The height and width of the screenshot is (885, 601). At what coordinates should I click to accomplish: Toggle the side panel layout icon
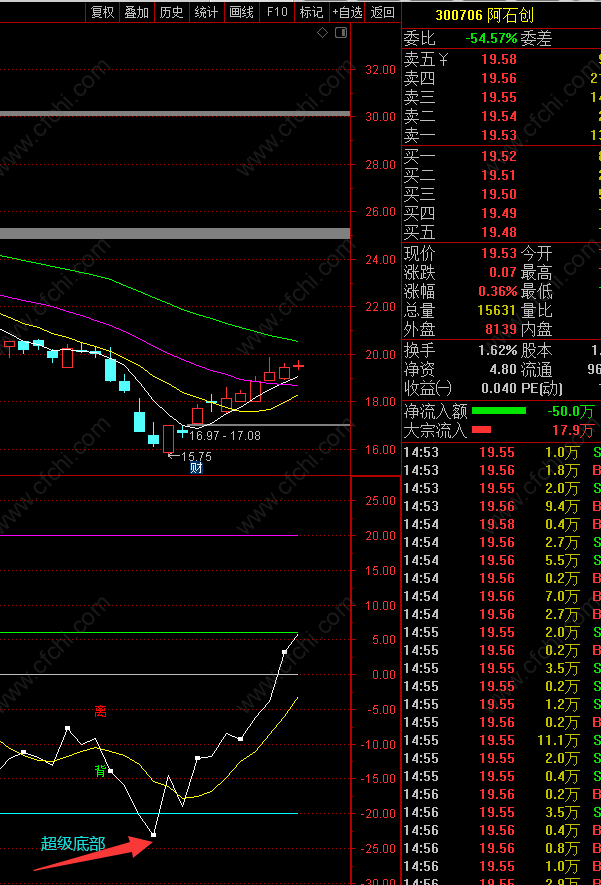(341, 33)
